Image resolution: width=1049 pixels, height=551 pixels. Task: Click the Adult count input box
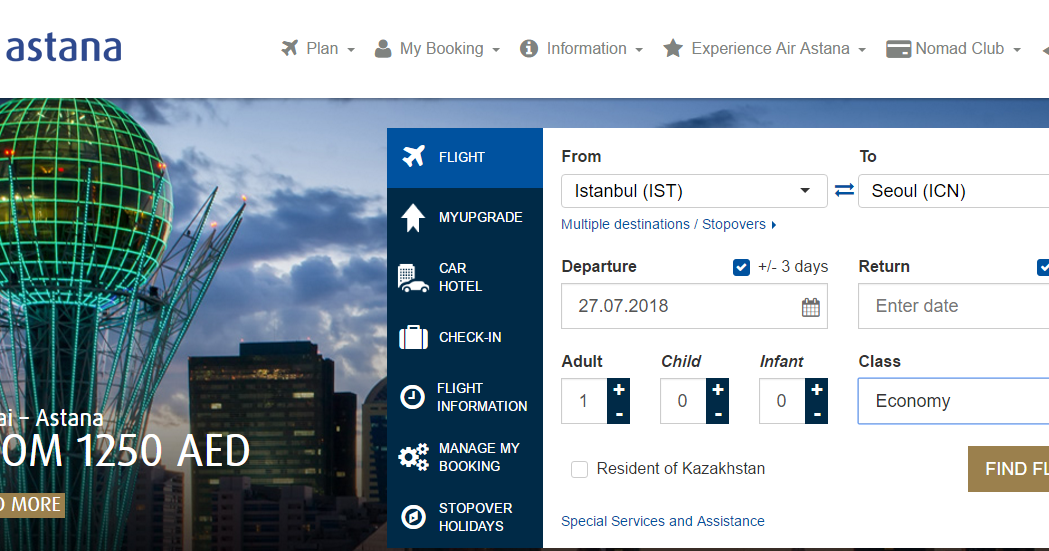pos(584,401)
